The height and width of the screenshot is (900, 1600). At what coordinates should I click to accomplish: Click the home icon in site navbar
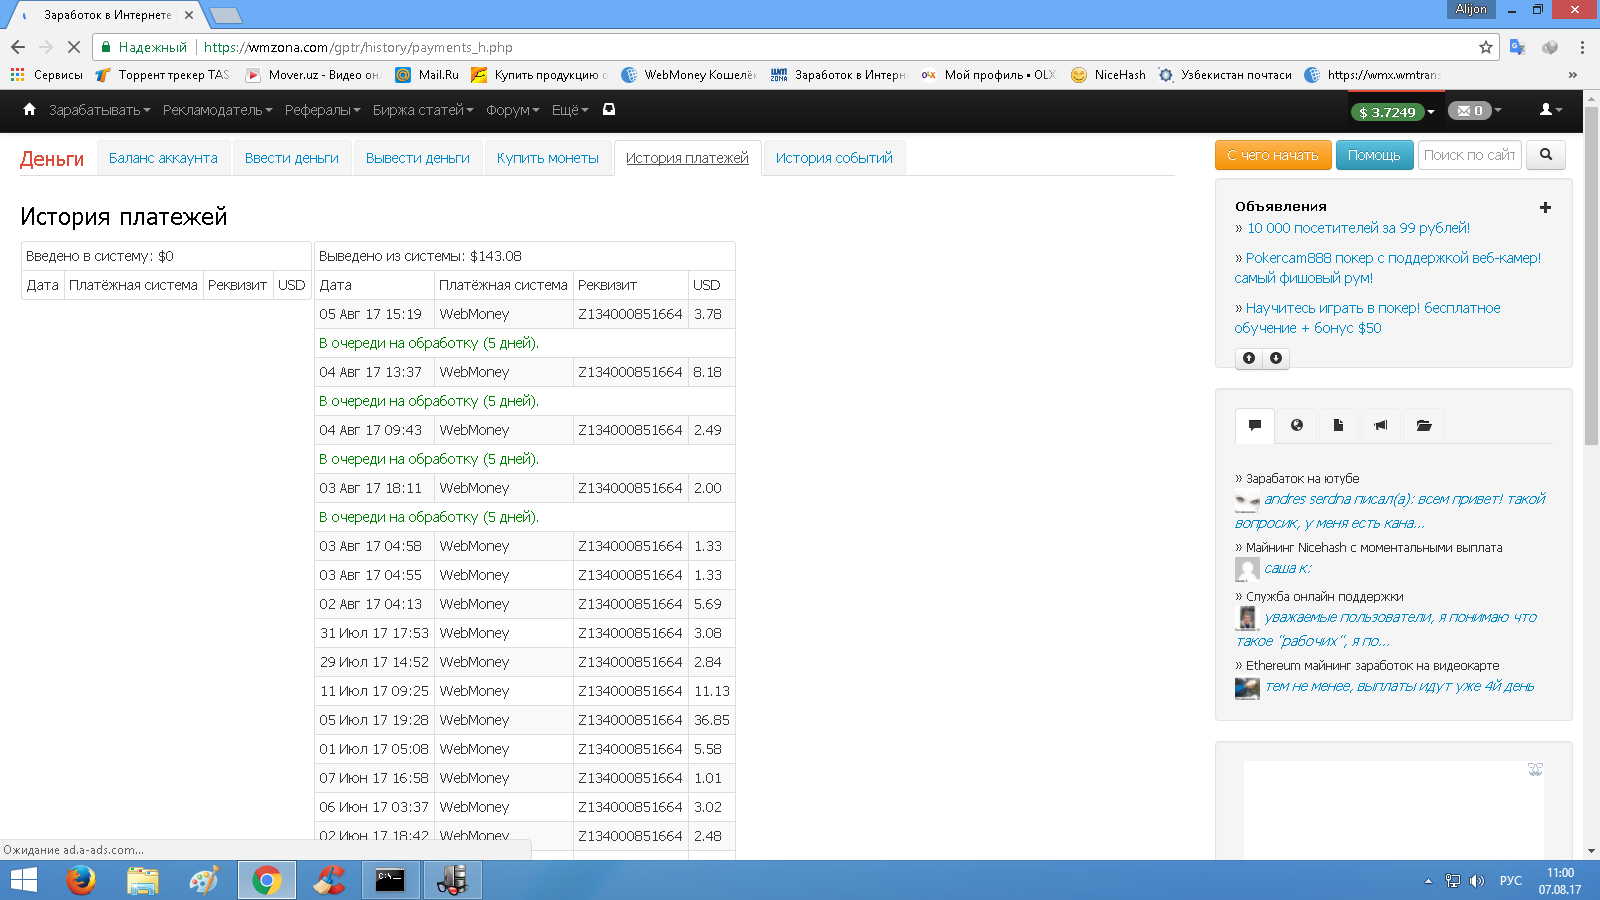pos(29,109)
